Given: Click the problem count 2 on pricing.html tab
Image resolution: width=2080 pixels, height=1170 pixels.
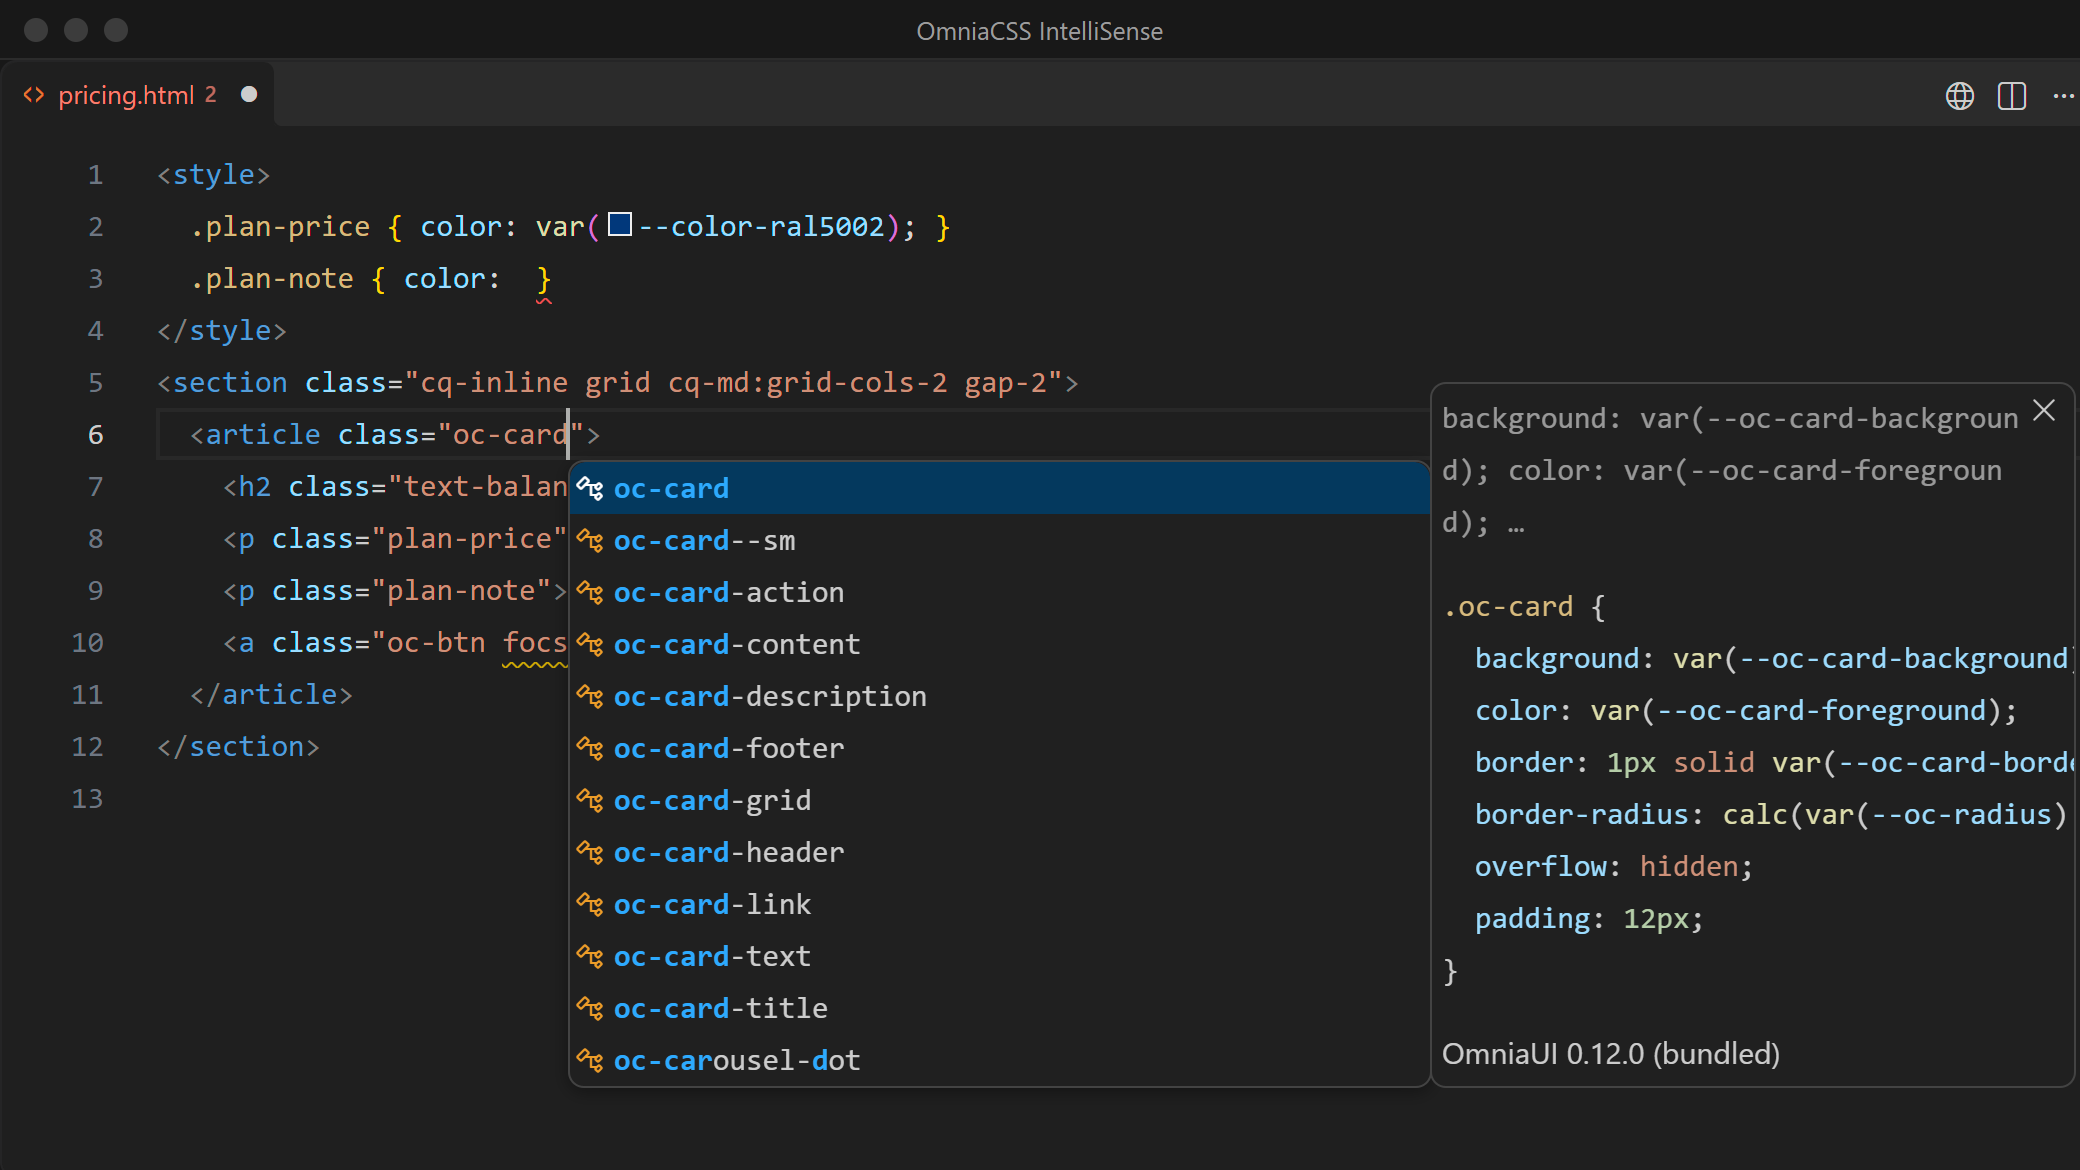Looking at the screenshot, I should (x=210, y=94).
